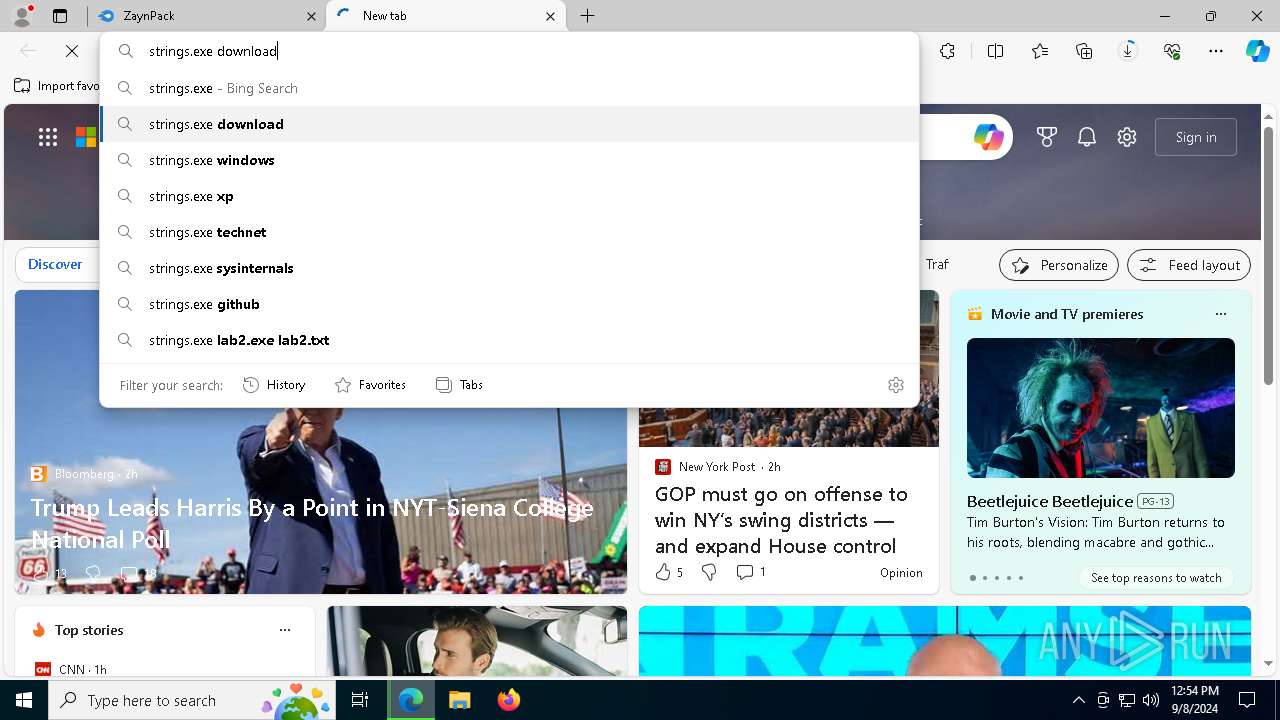Click See top reasons to watch
Image resolution: width=1280 pixels, height=720 pixels.
(x=1156, y=578)
